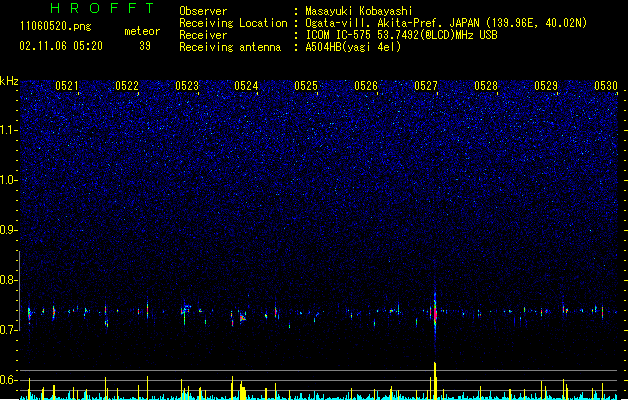The width and height of the screenshot is (629, 400).
Task: Click the meteor count 39
Action: [145, 46]
